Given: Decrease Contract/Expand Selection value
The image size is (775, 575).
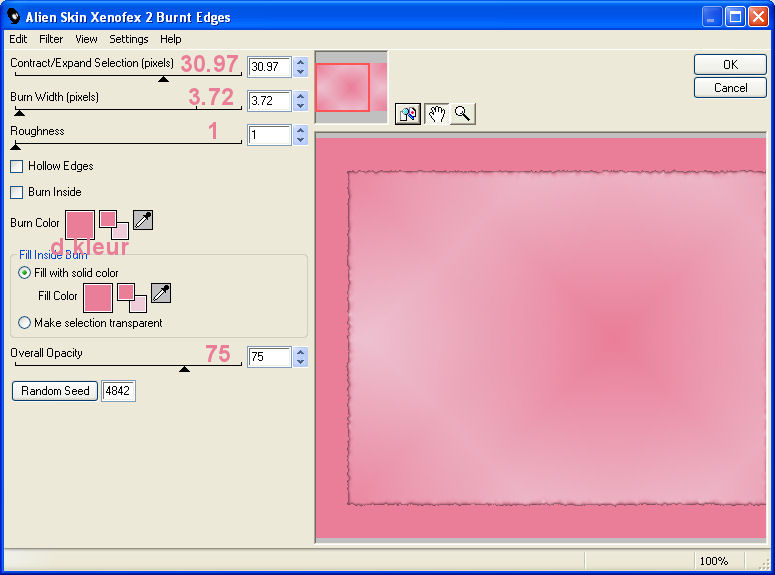Looking at the screenshot, I should click(x=301, y=72).
